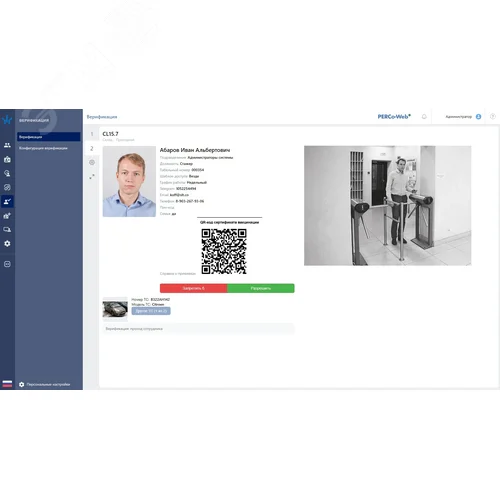Click the name Абаров Иван Альберлович
The image size is (500, 500).
click(x=195, y=150)
